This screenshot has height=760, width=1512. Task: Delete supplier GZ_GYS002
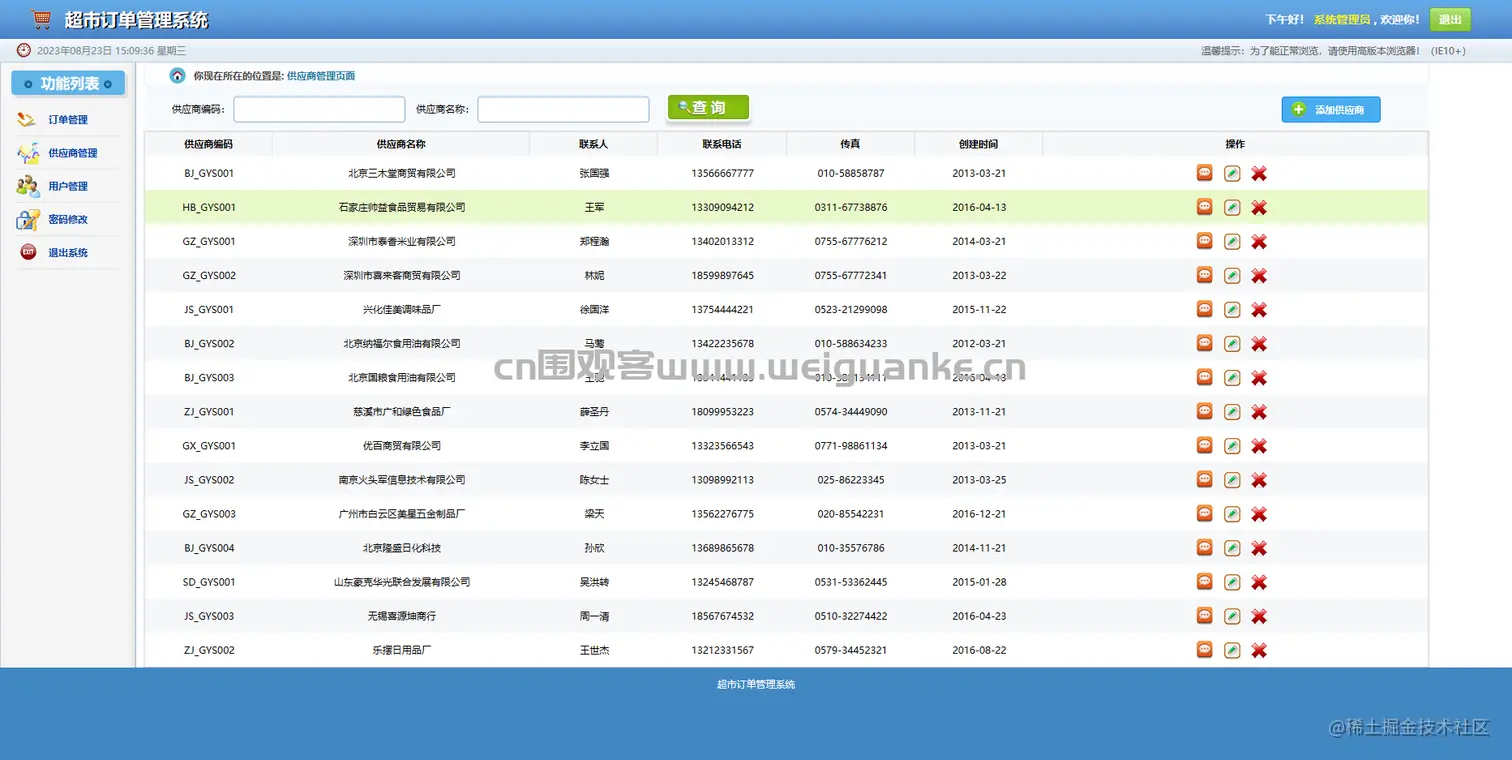pos(1259,275)
